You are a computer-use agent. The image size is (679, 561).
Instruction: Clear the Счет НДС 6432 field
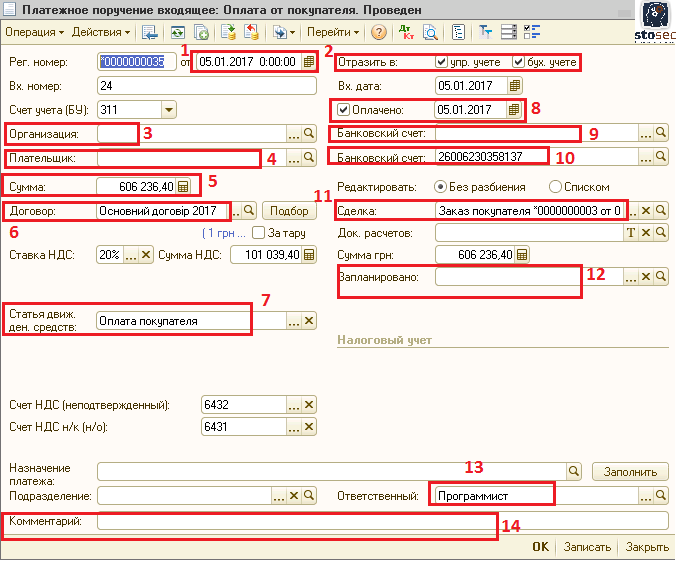[309, 405]
